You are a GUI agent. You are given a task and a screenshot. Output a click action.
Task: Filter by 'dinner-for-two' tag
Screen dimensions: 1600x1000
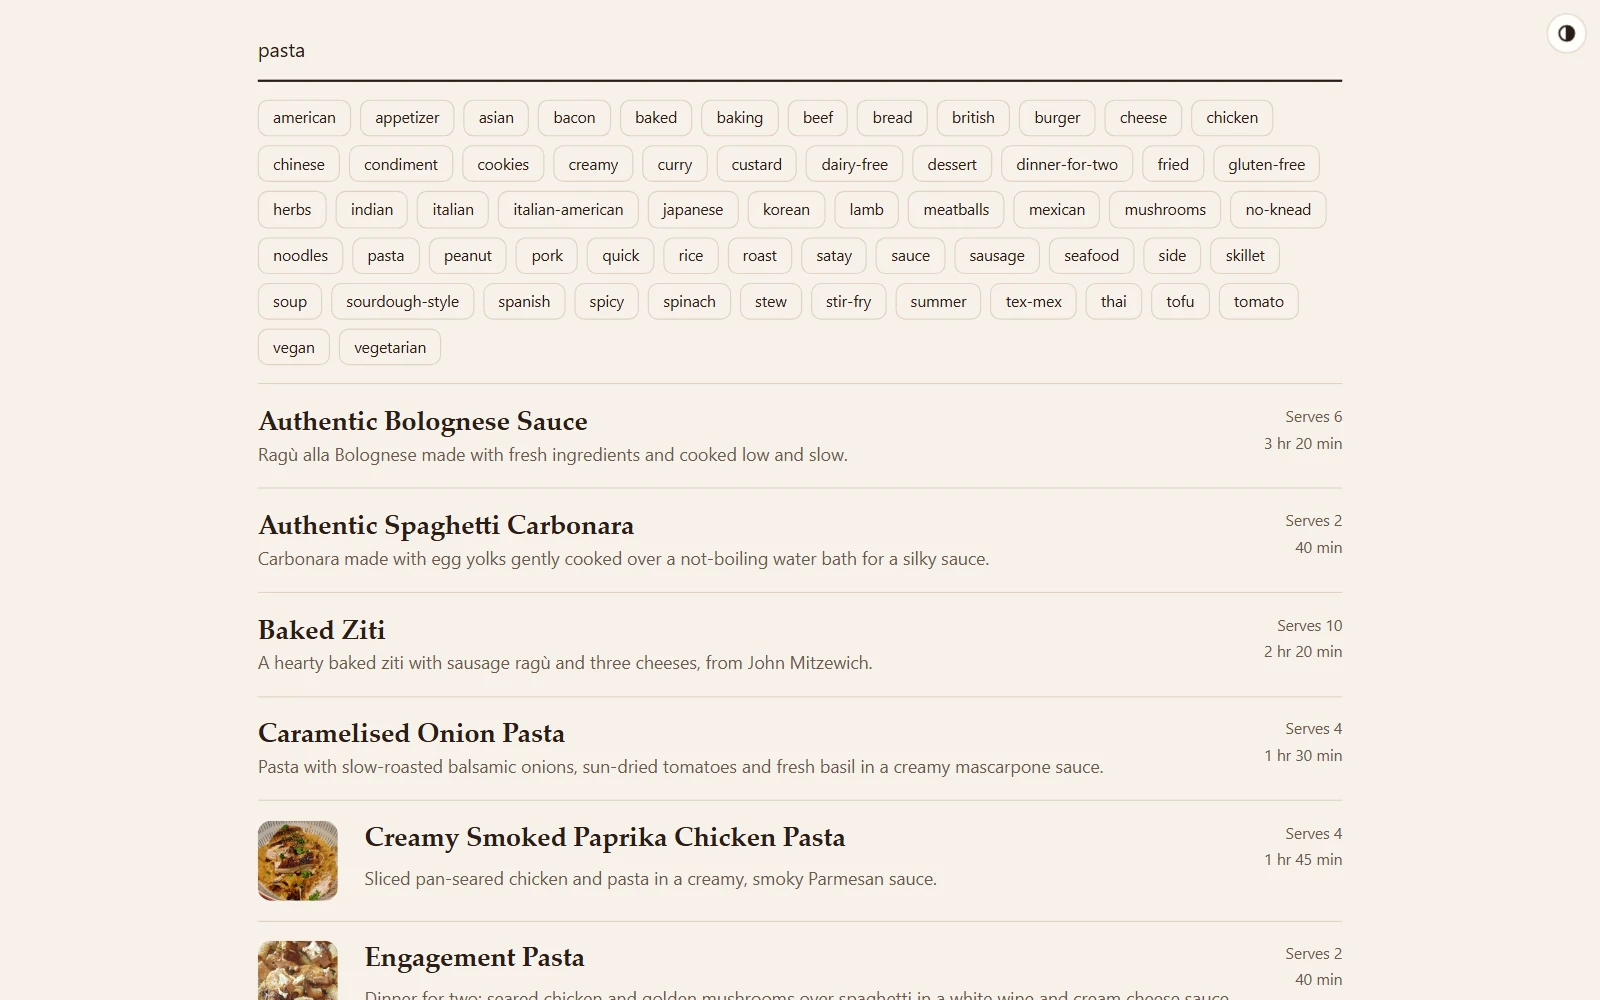[x=1067, y=165]
